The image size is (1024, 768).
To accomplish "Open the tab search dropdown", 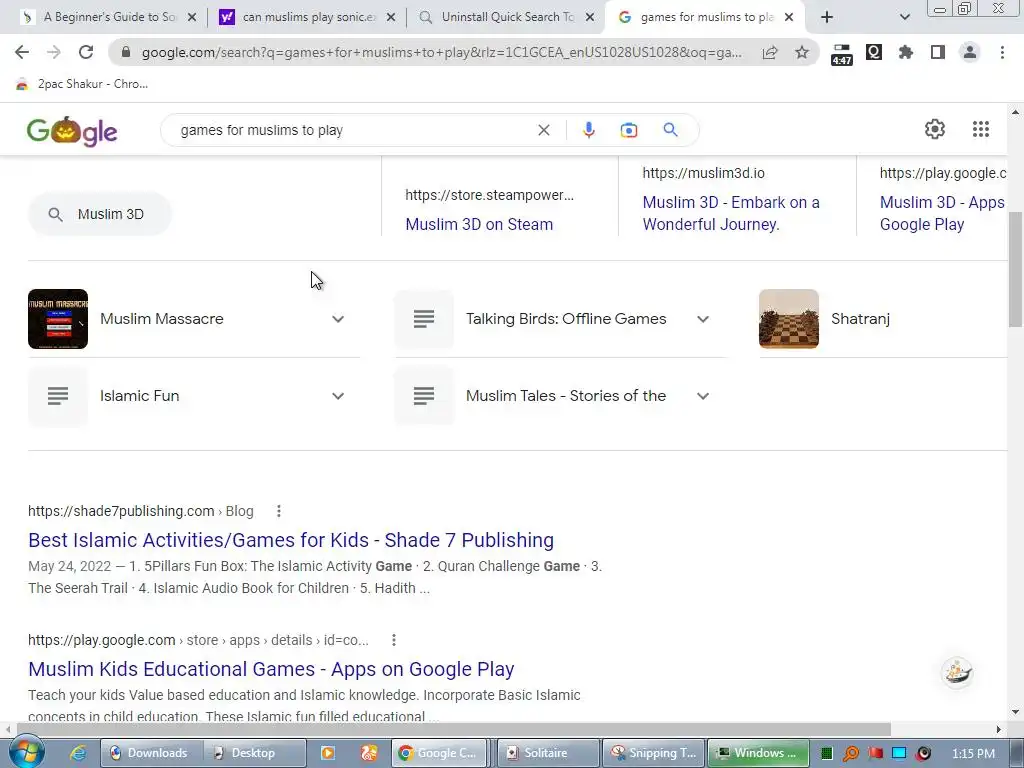I will [x=904, y=17].
